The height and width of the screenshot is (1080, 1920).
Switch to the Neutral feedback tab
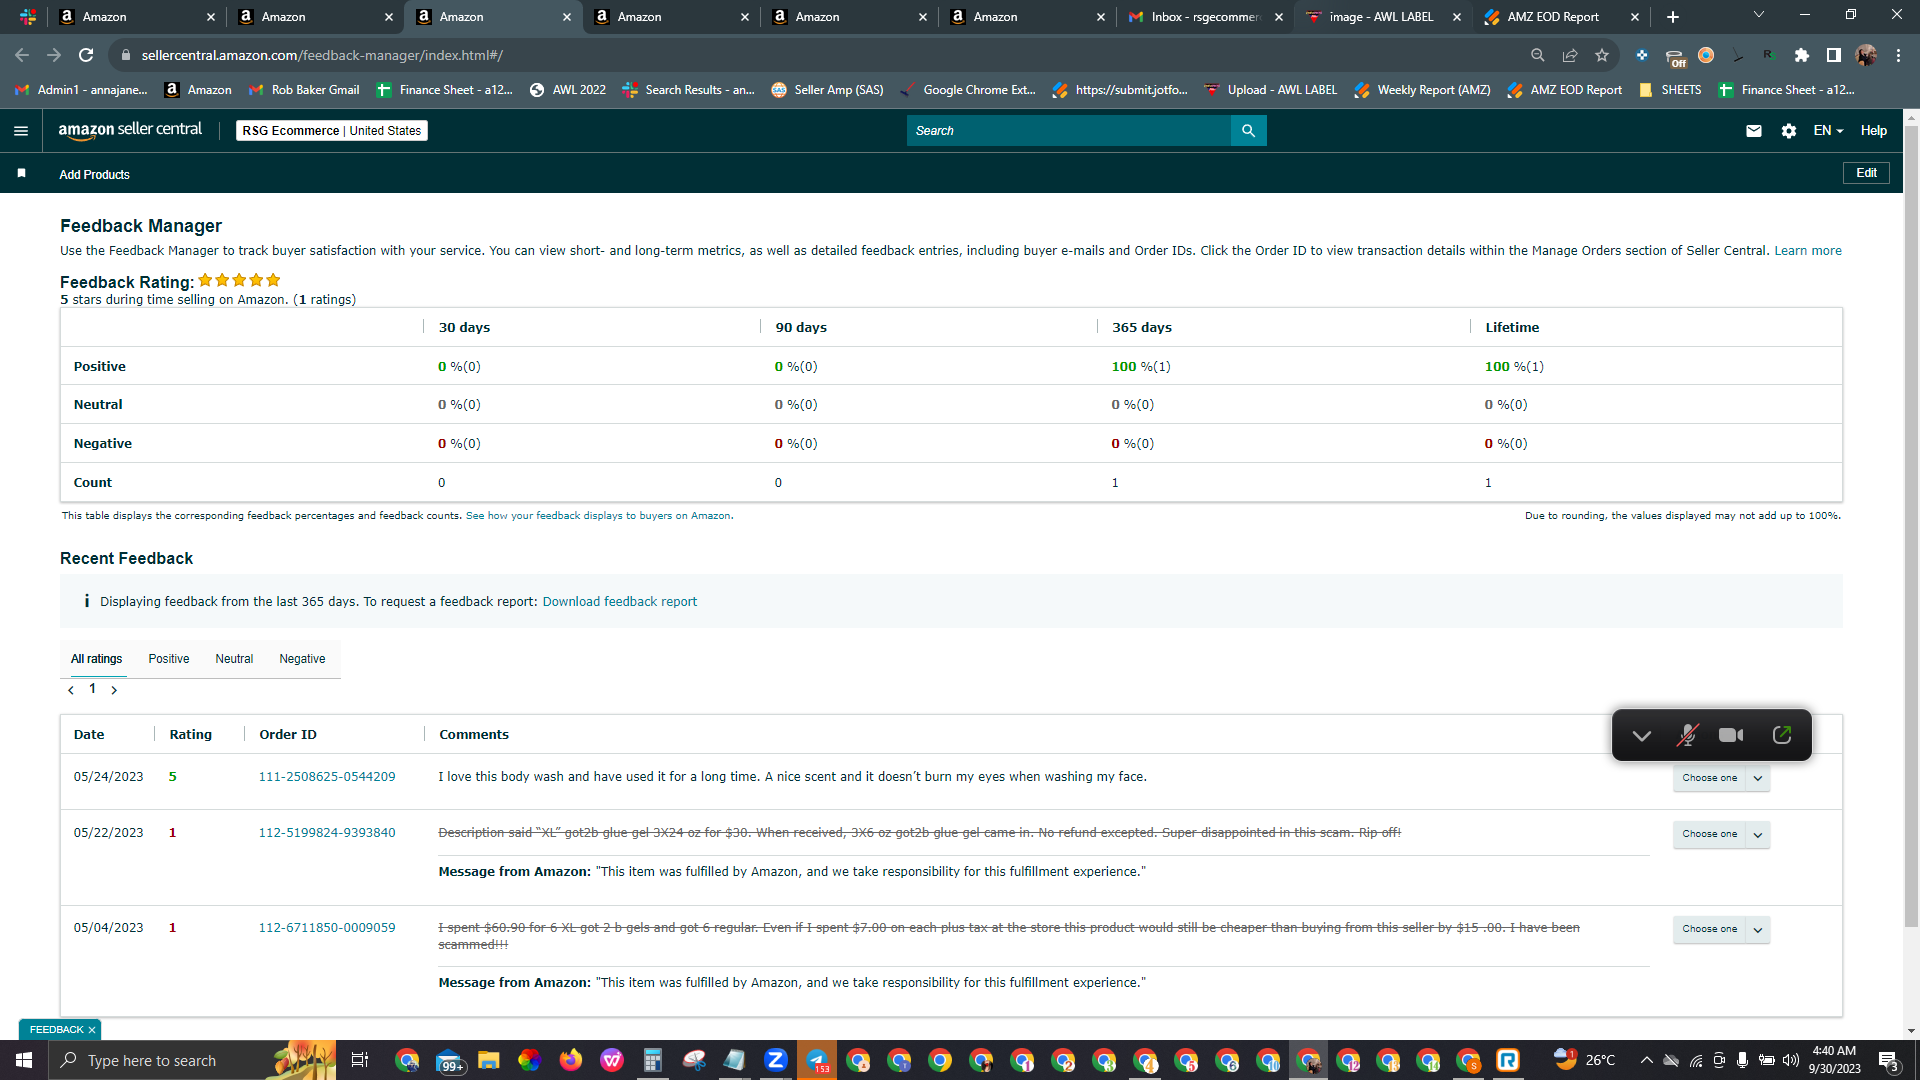[x=234, y=659]
